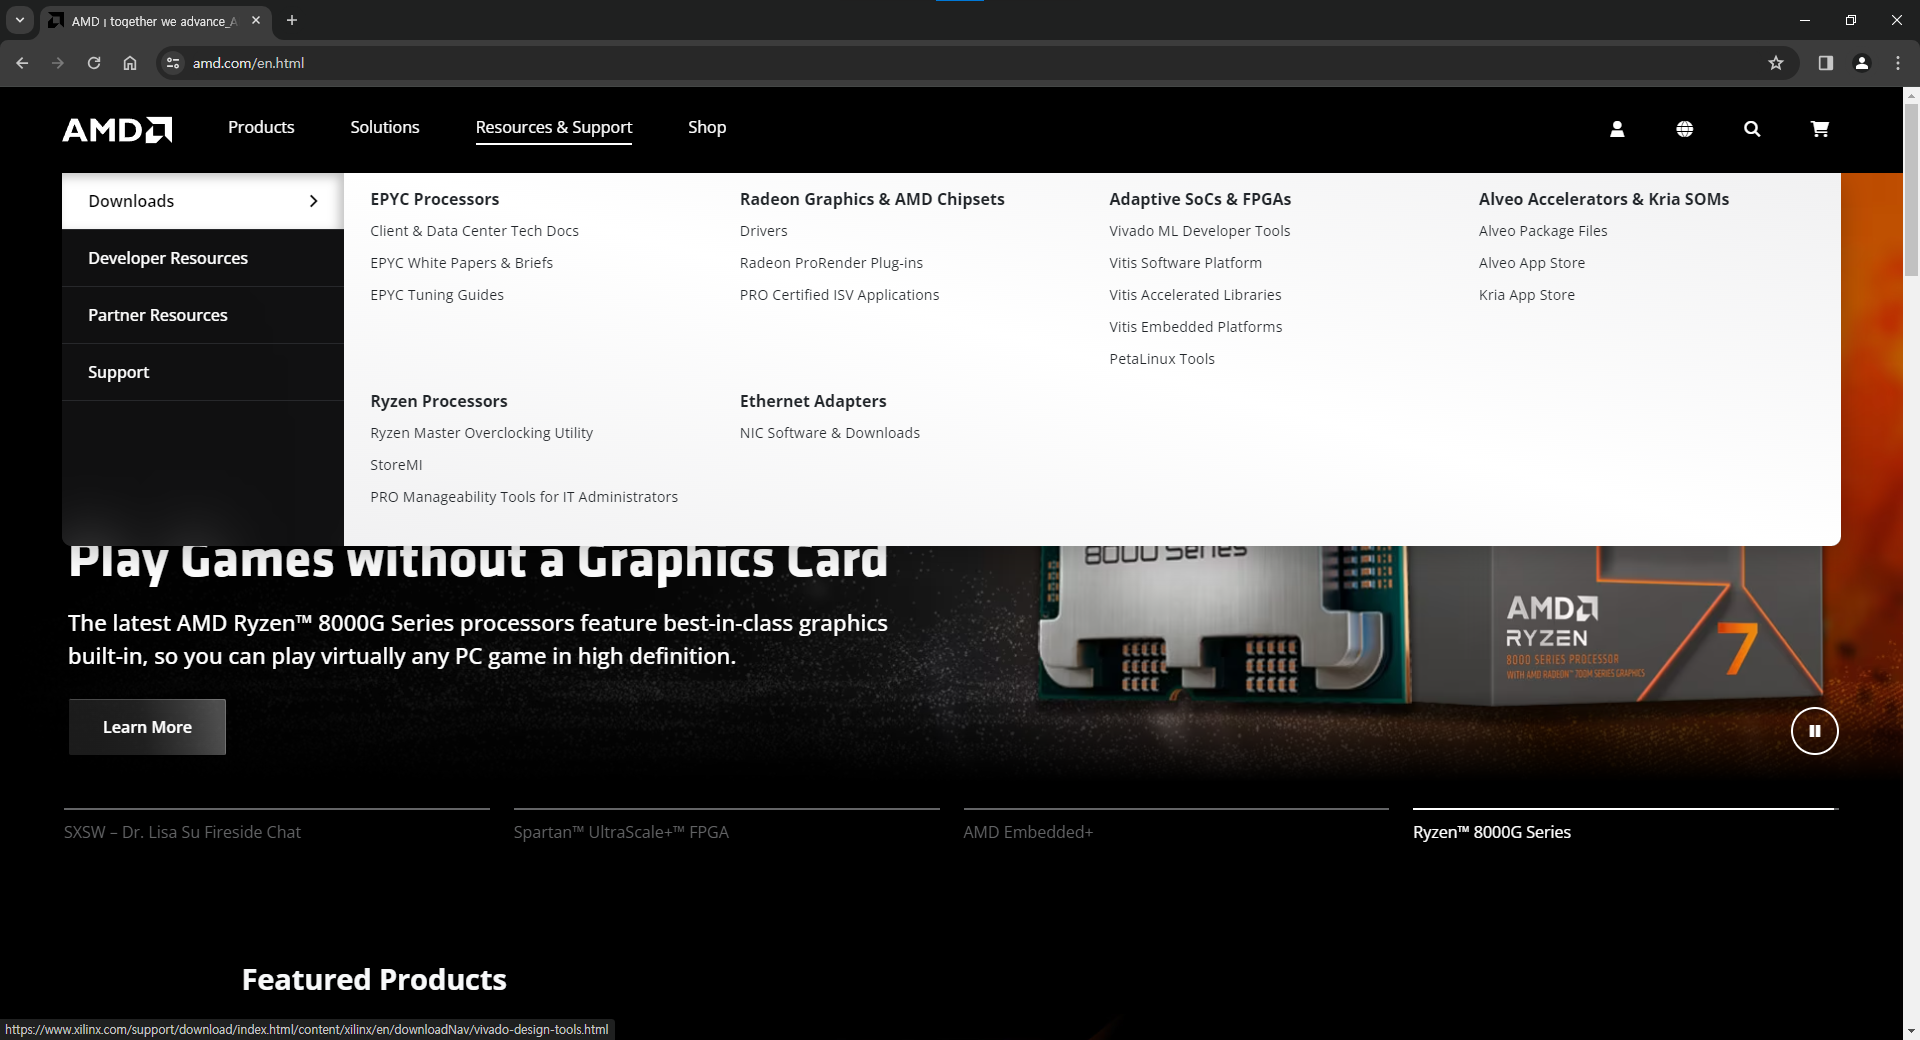Reload the current page
Viewport: 1920px width, 1040px height.
94,63
